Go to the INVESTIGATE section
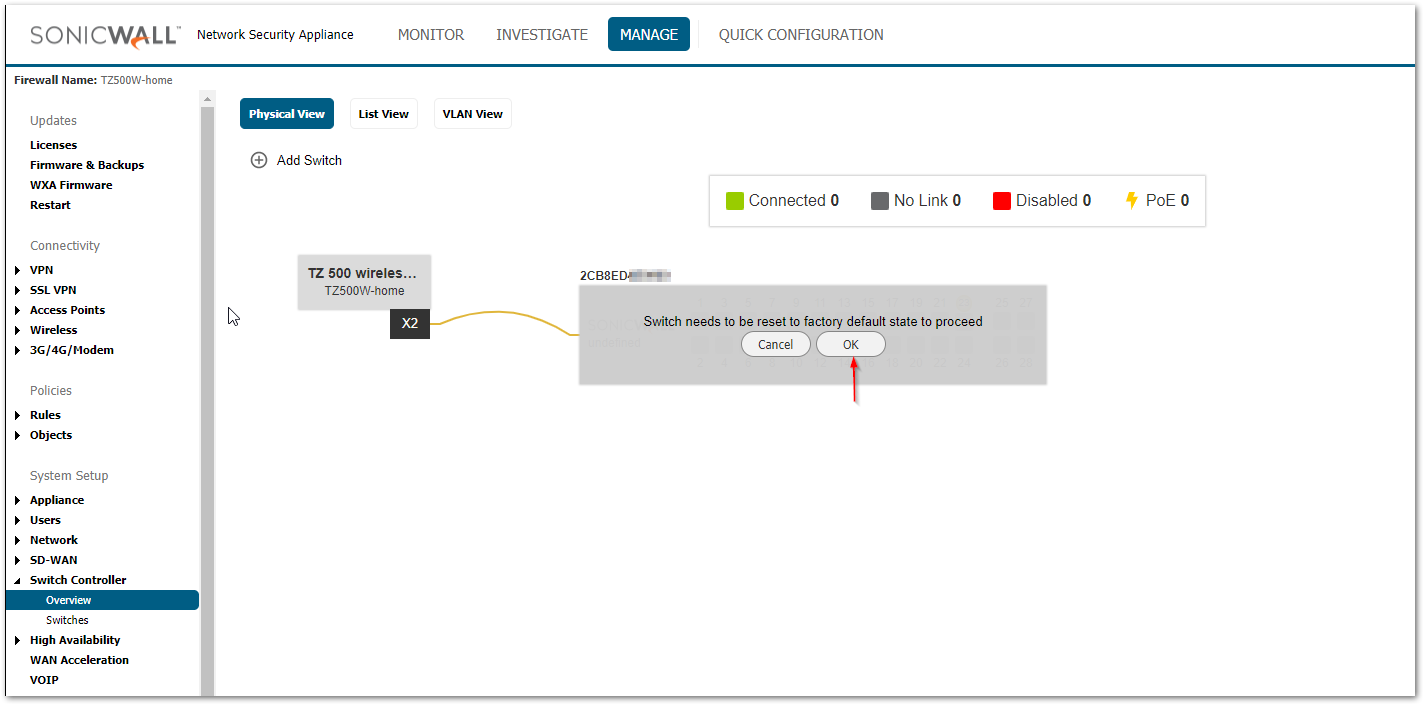This screenshot has height=705, width=1424. tap(542, 34)
